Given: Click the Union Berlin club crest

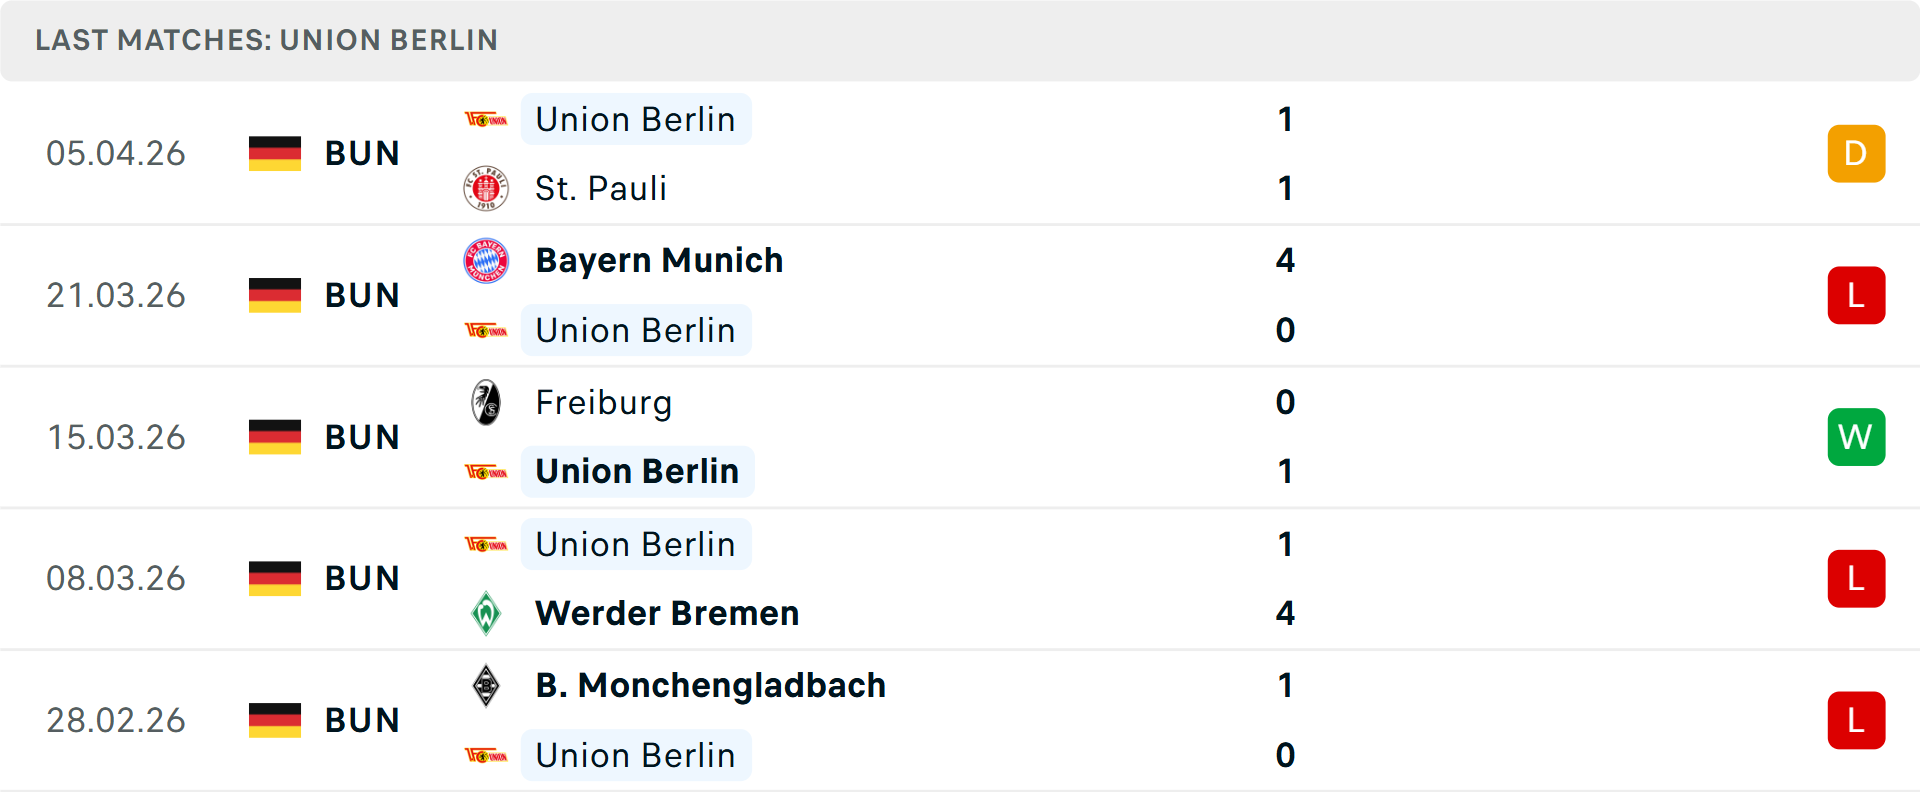Looking at the screenshot, I should point(487,118).
